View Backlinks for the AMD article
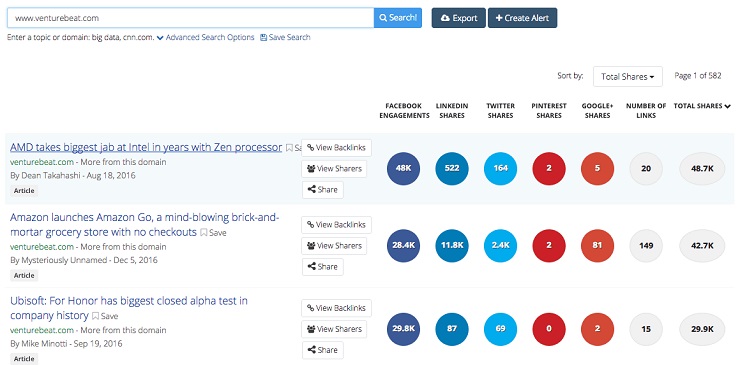 (336, 148)
